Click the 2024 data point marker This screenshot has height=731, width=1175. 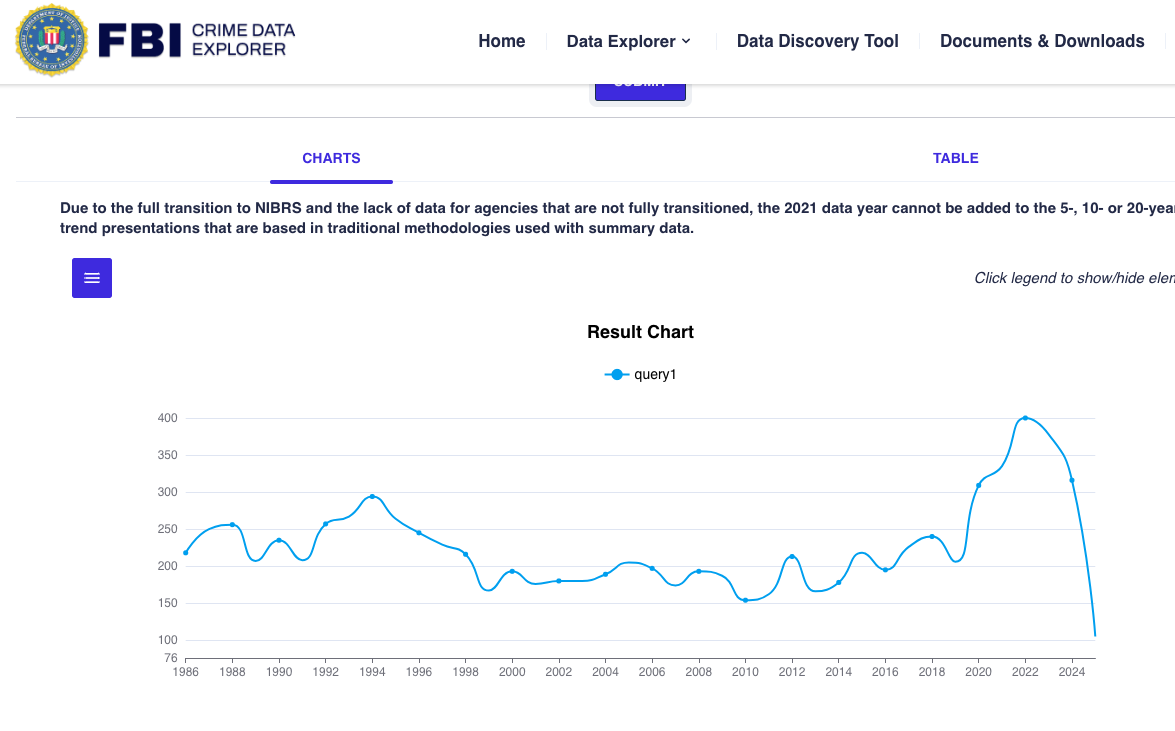(x=1072, y=480)
